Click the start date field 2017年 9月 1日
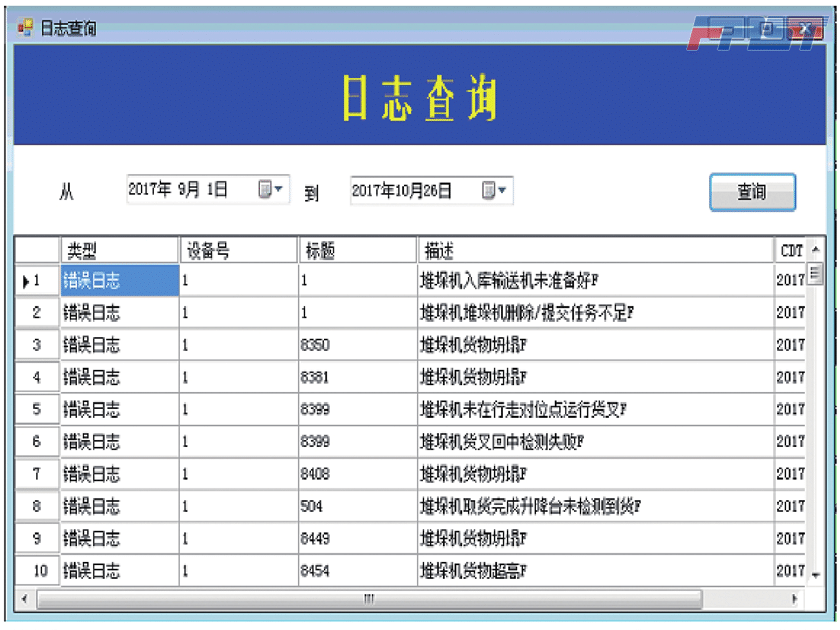 click(x=190, y=189)
